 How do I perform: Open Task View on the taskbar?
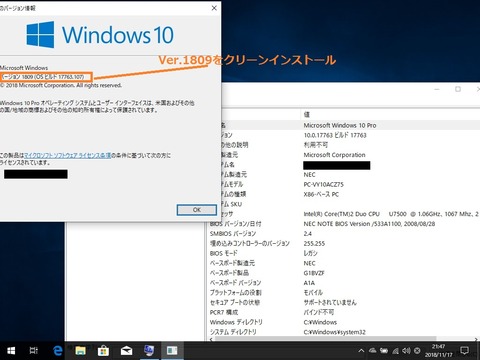[x=34, y=351]
